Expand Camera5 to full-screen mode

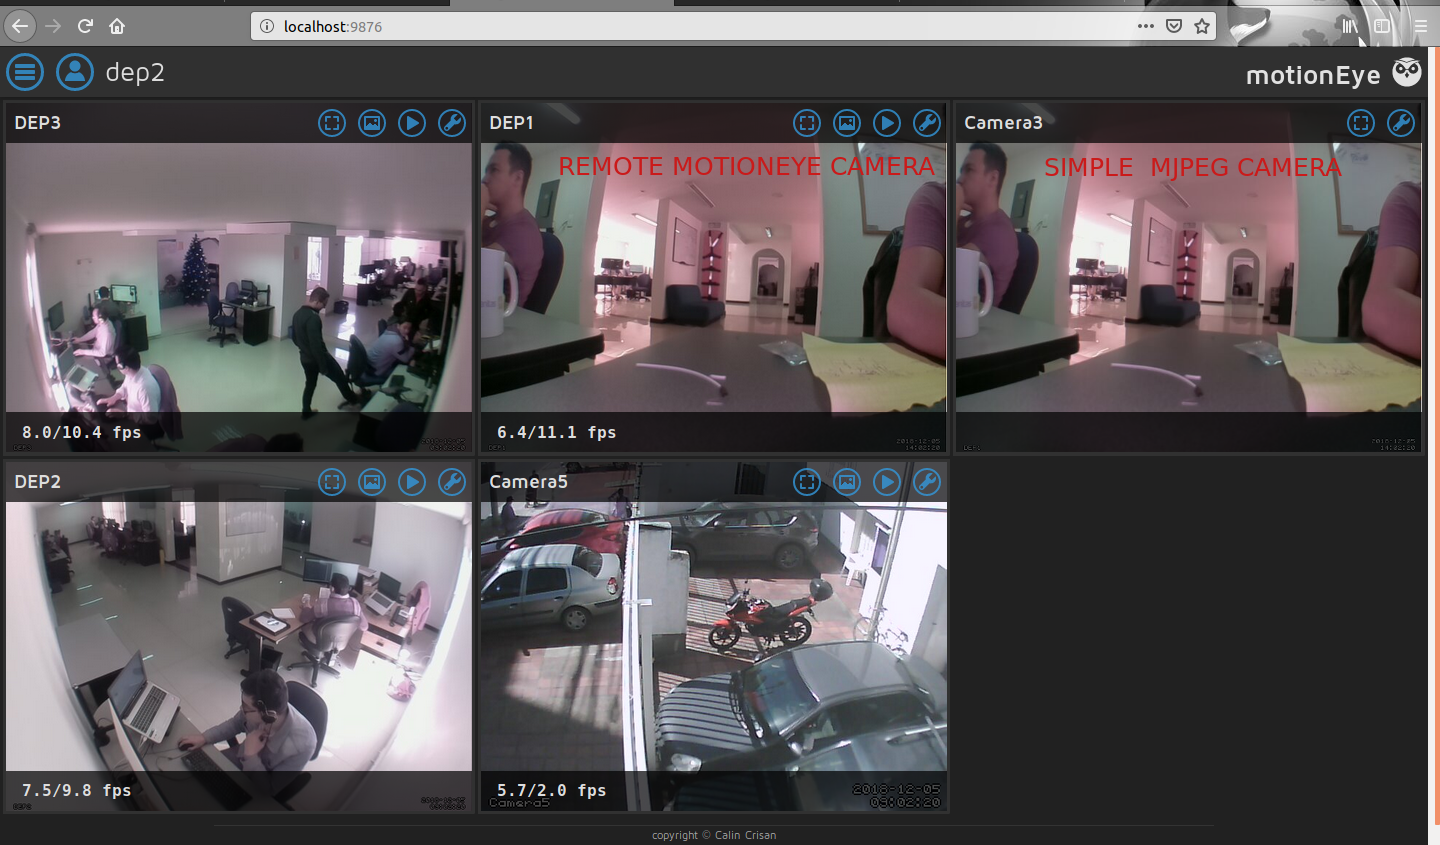click(807, 481)
